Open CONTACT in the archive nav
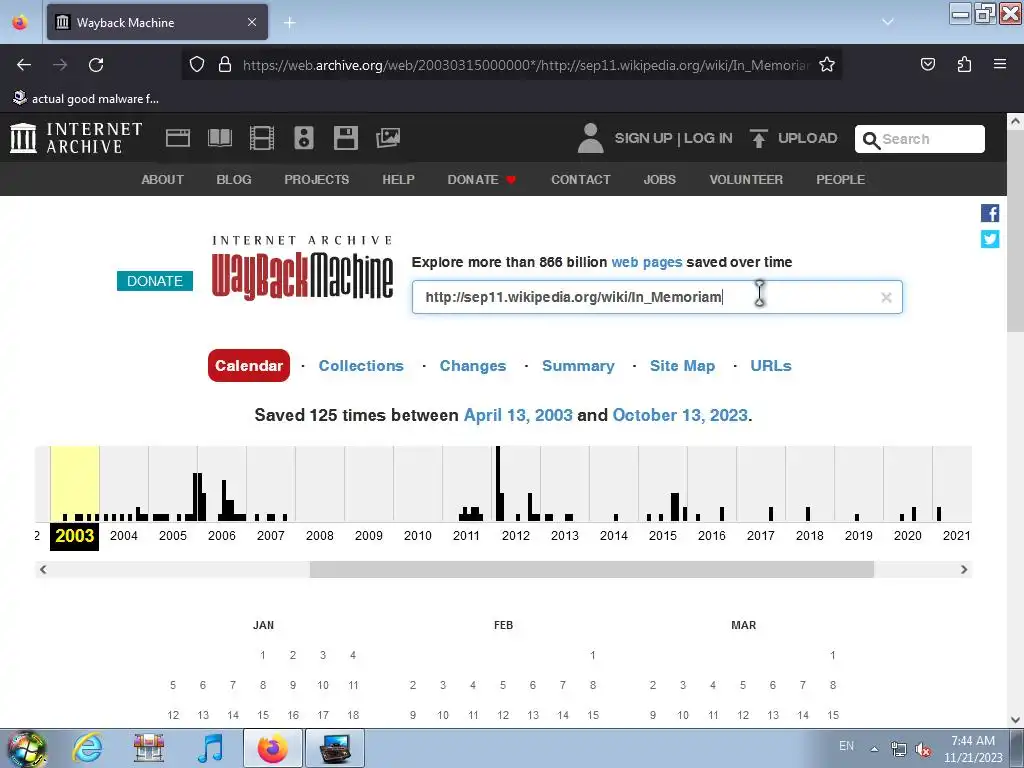The width and height of the screenshot is (1024, 768). coord(581,180)
